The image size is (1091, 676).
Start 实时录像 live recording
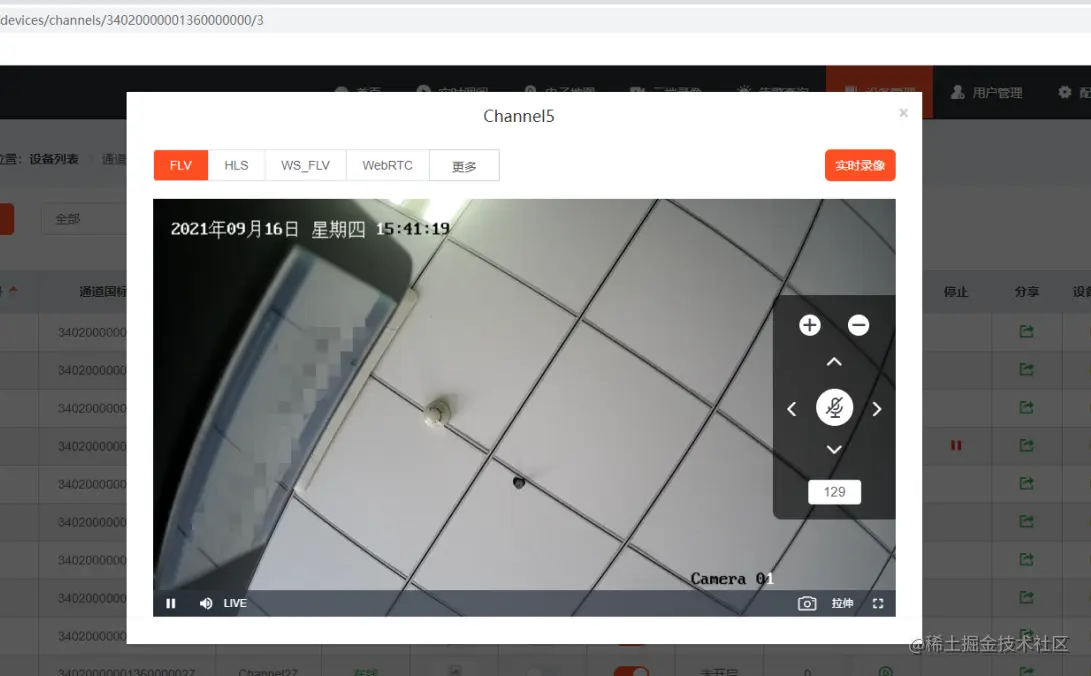(860, 166)
